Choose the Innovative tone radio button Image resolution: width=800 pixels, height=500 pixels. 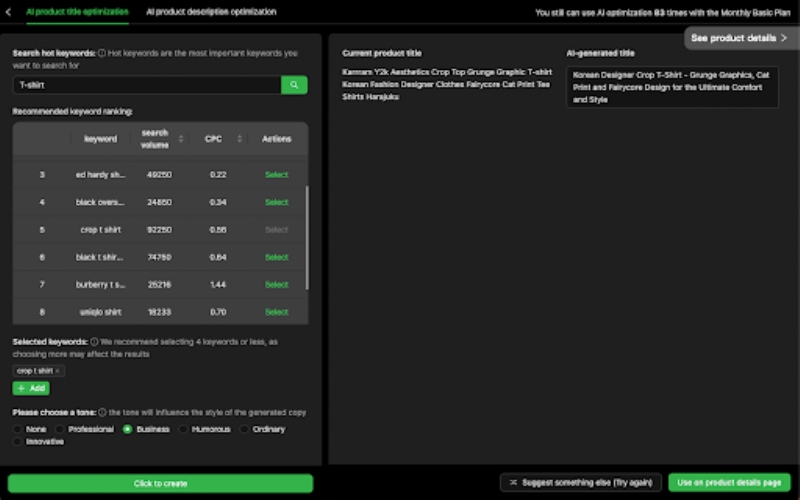18,441
